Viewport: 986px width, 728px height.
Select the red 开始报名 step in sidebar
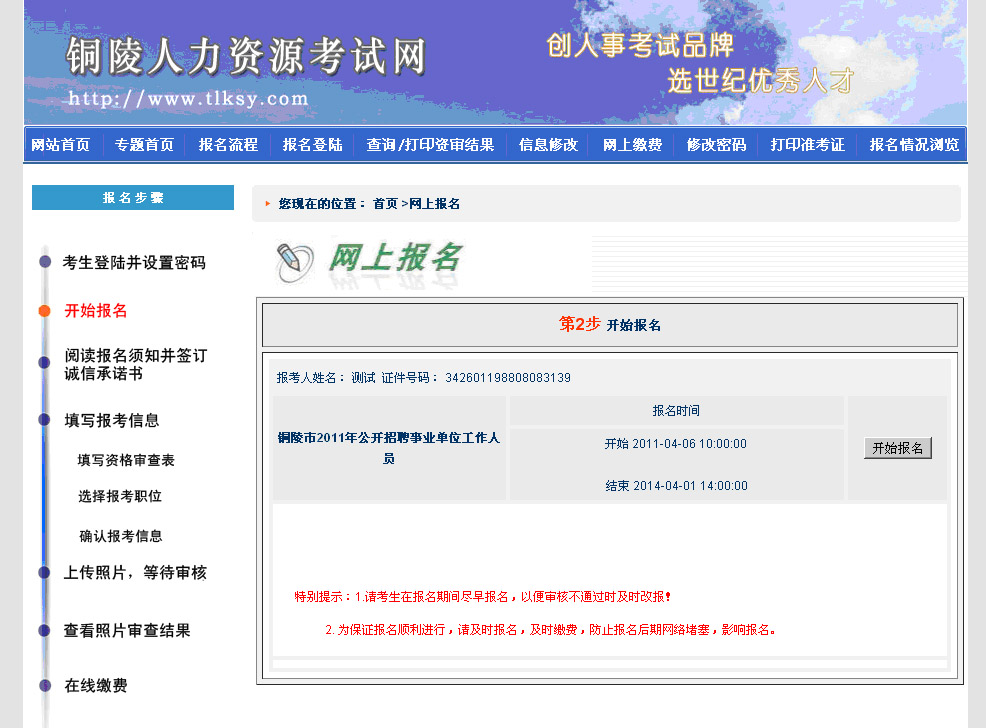[x=96, y=311]
